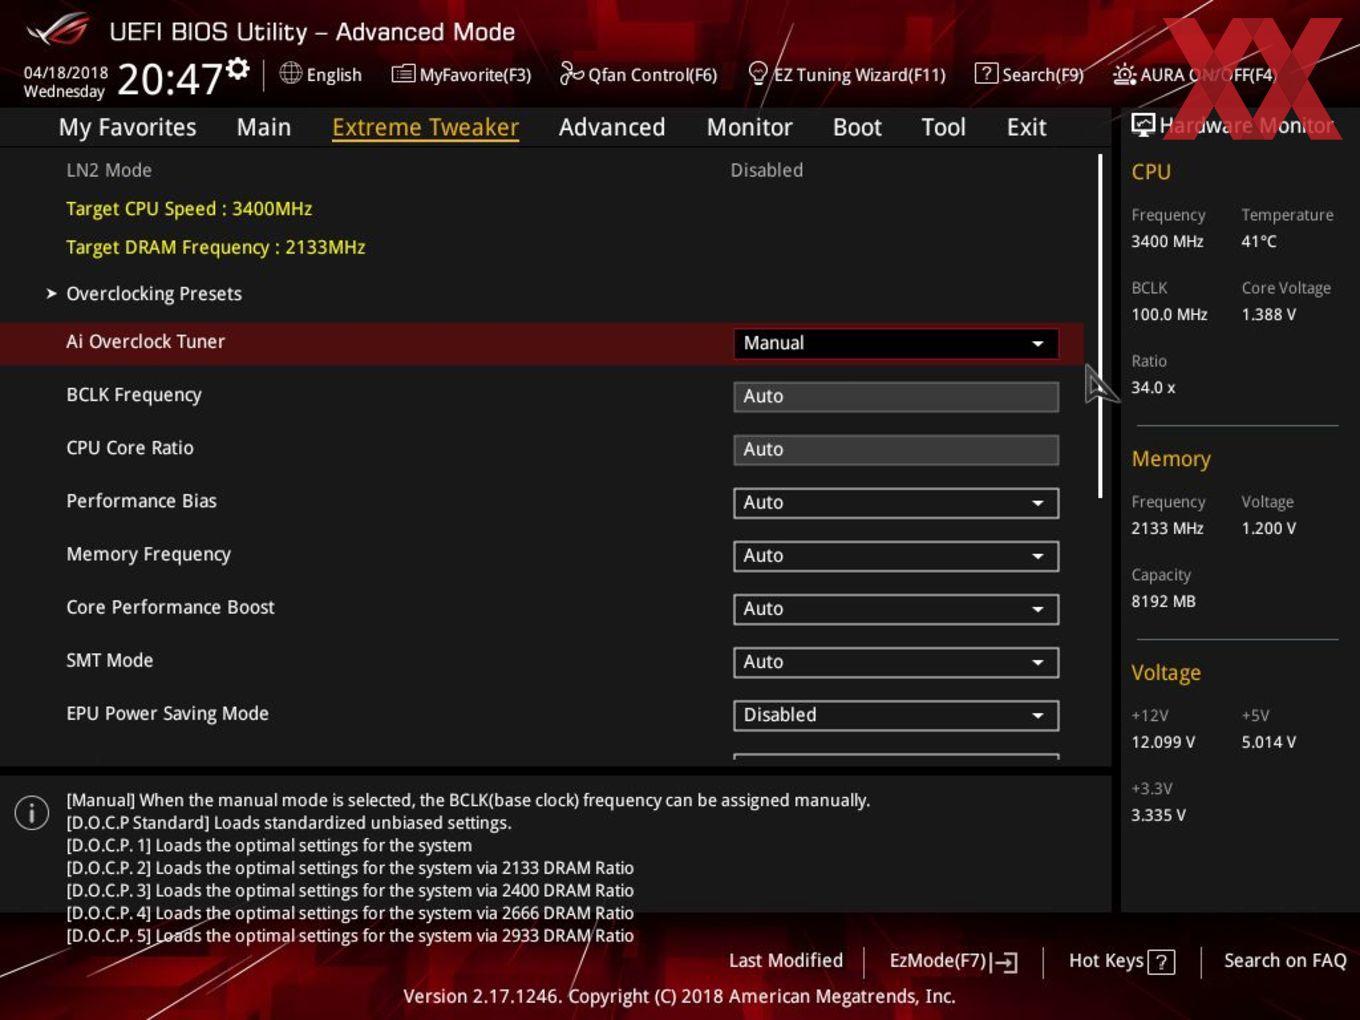
Task: Select the LN2 Mode label
Action: pos(109,170)
